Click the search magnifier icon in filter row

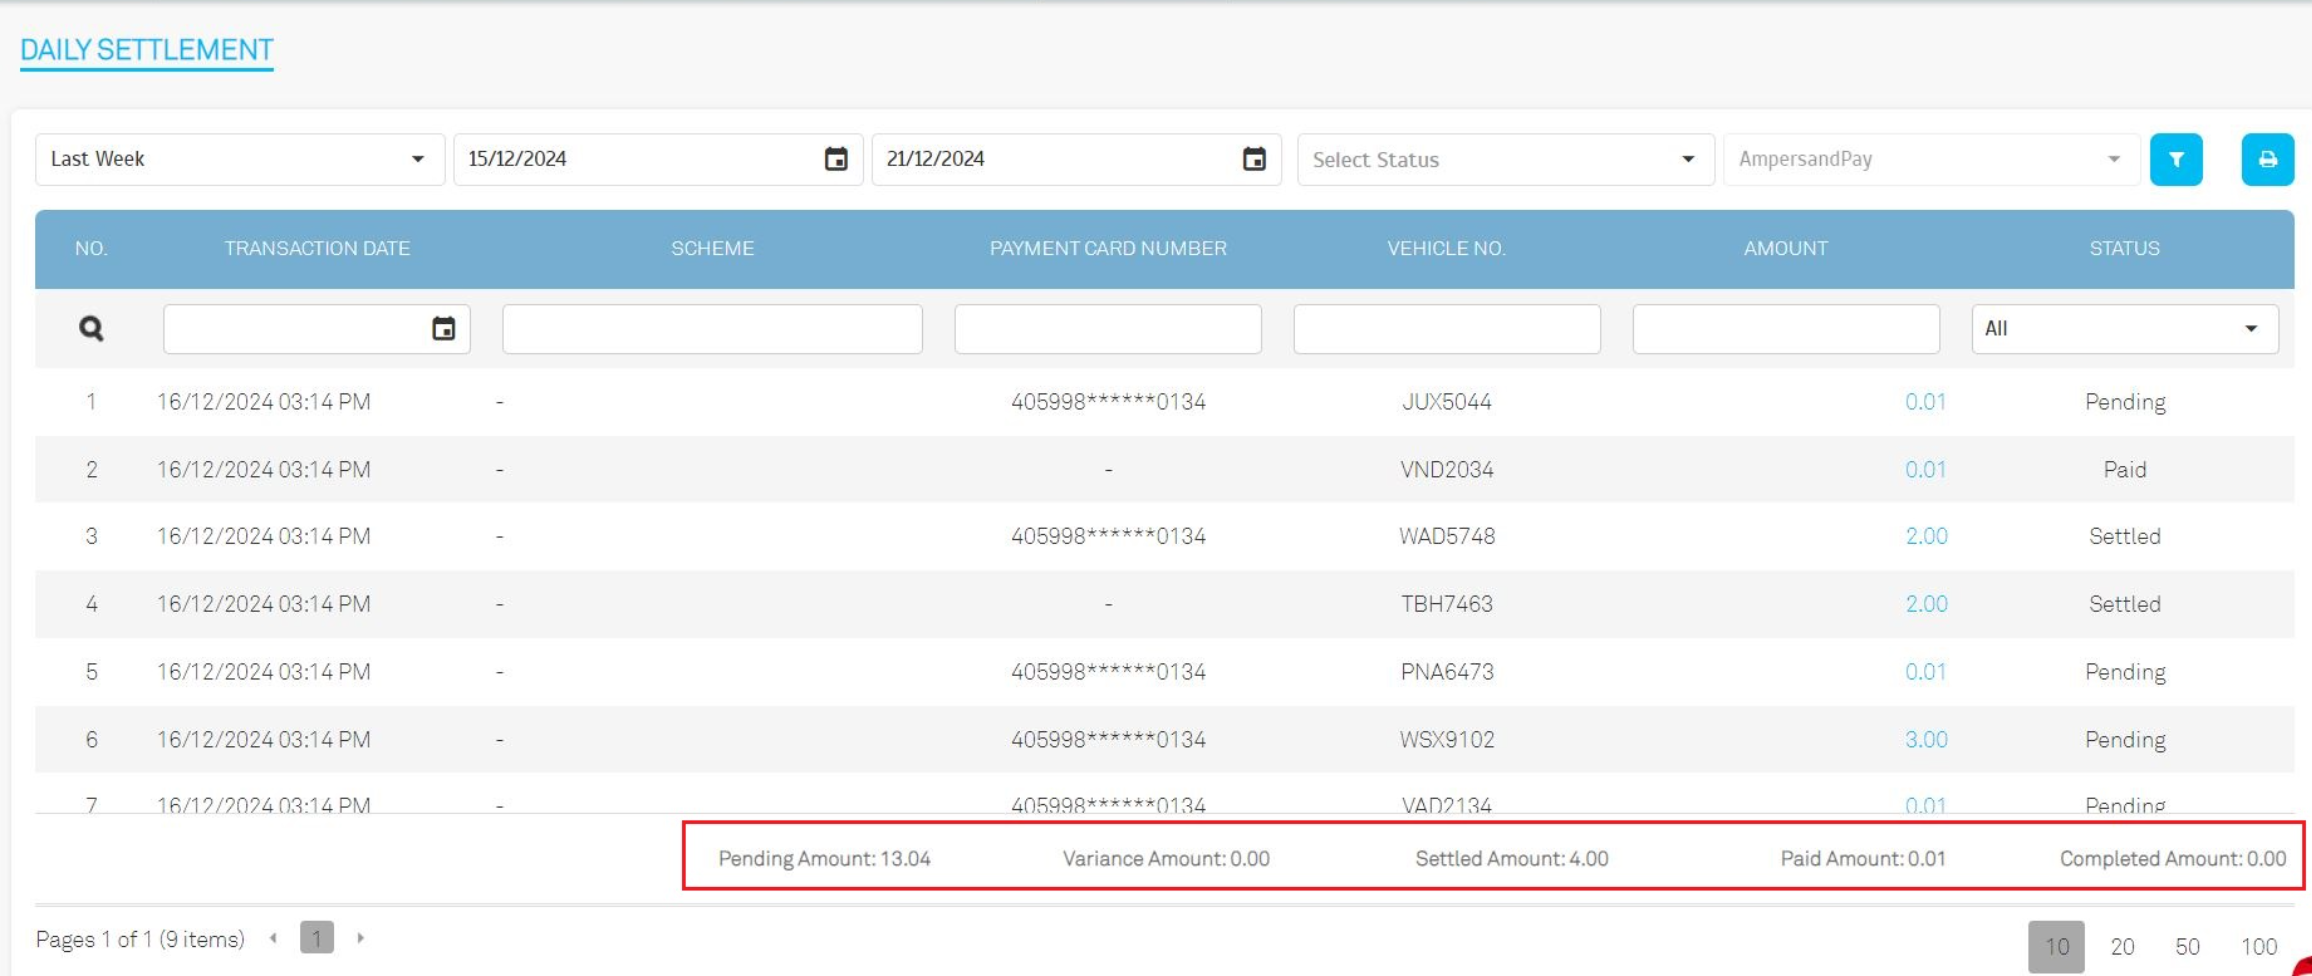click(x=91, y=329)
